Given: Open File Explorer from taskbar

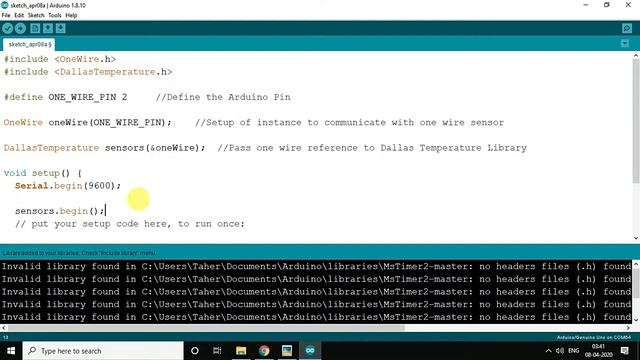Looking at the screenshot, I should coord(241,351).
